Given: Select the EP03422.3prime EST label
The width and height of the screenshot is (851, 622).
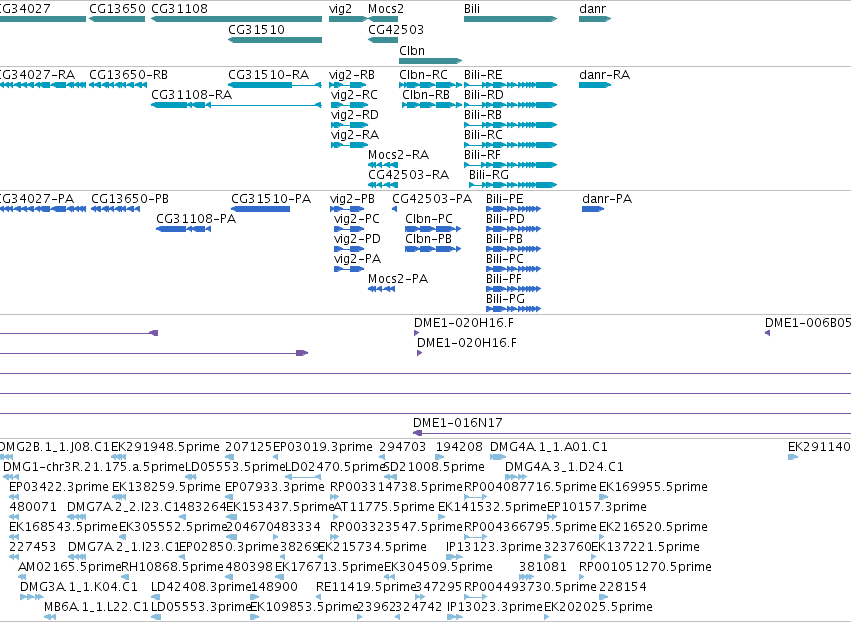Looking at the screenshot, I should coord(59,487).
